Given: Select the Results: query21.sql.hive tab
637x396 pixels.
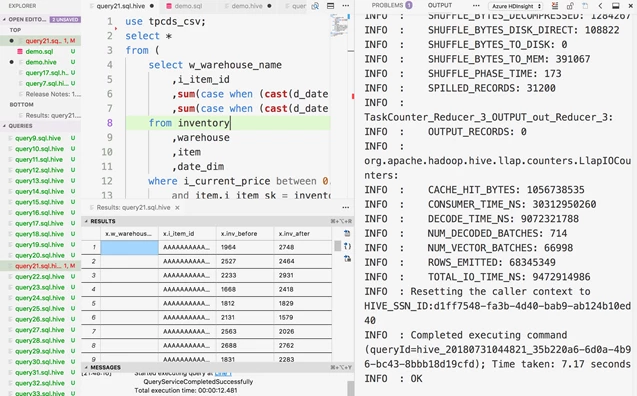Looking at the screenshot, I should tap(133, 208).
